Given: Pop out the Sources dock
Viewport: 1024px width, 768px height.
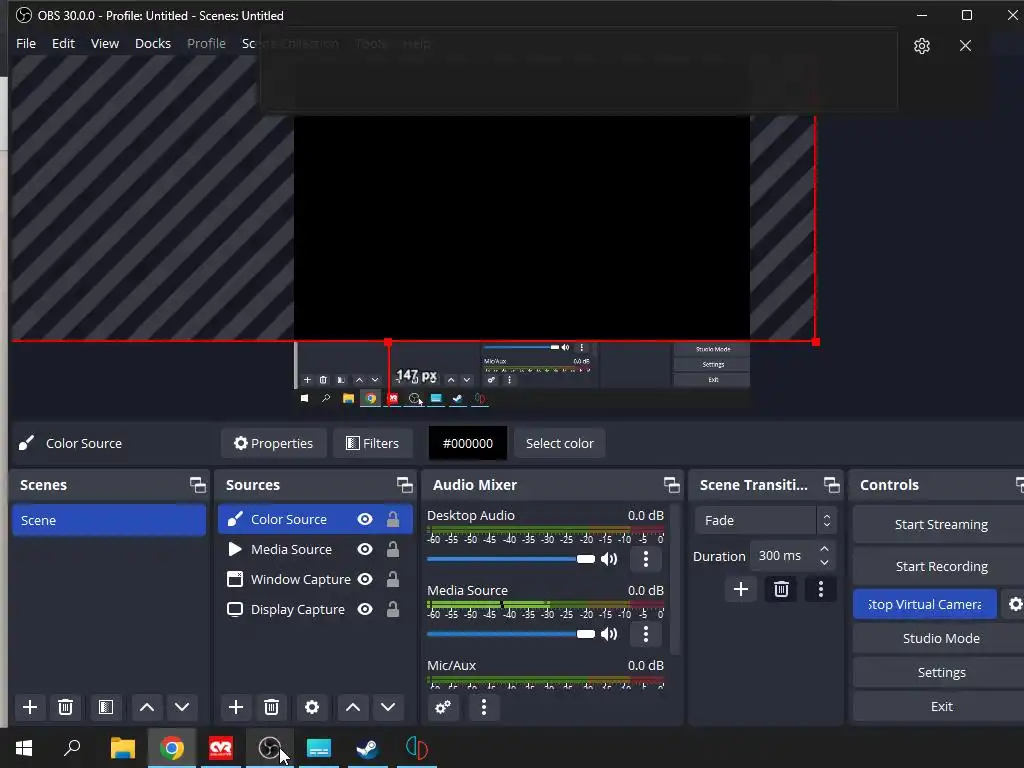Looking at the screenshot, I should 404,485.
